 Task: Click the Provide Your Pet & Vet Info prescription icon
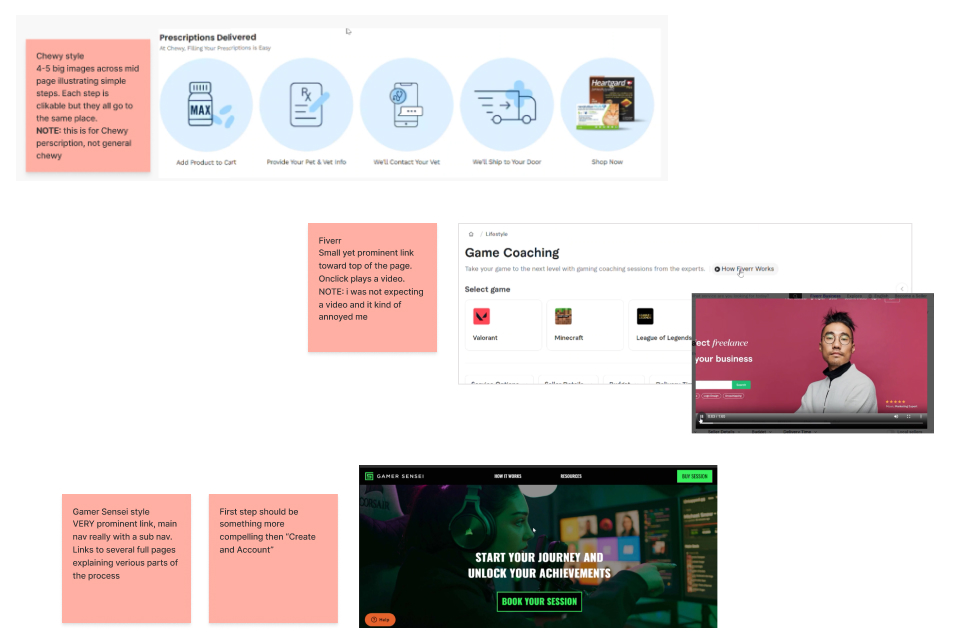(x=306, y=105)
